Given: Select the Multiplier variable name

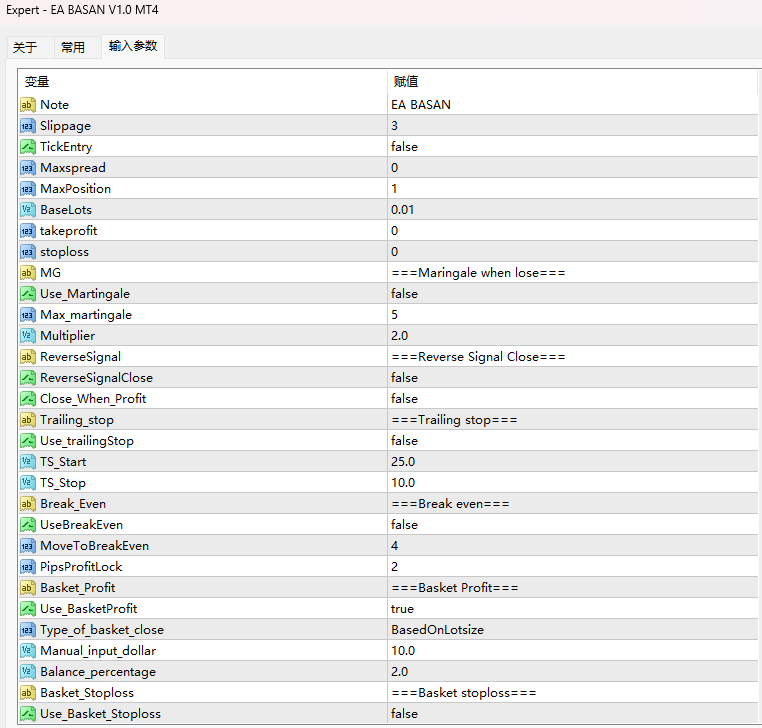Looking at the screenshot, I should click(x=68, y=336).
